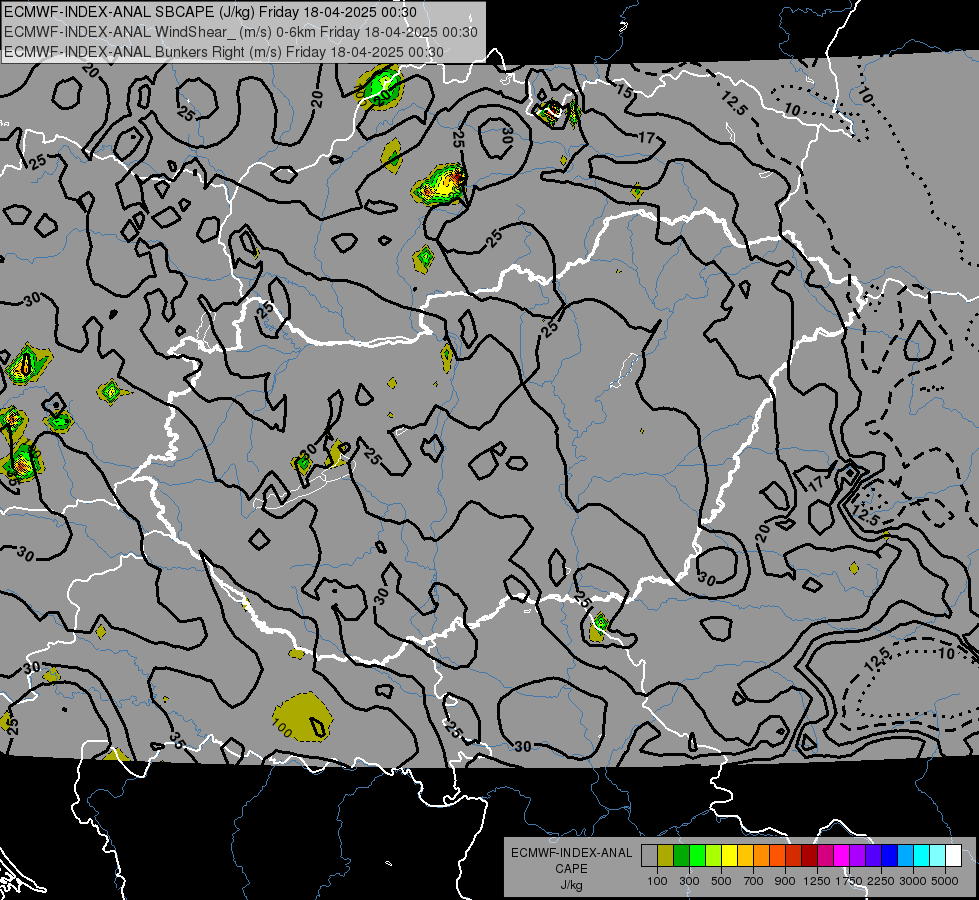The height and width of the screenshot is (900, 979).
Task: Select the dark green legend swatch
Action: point(681,856)
